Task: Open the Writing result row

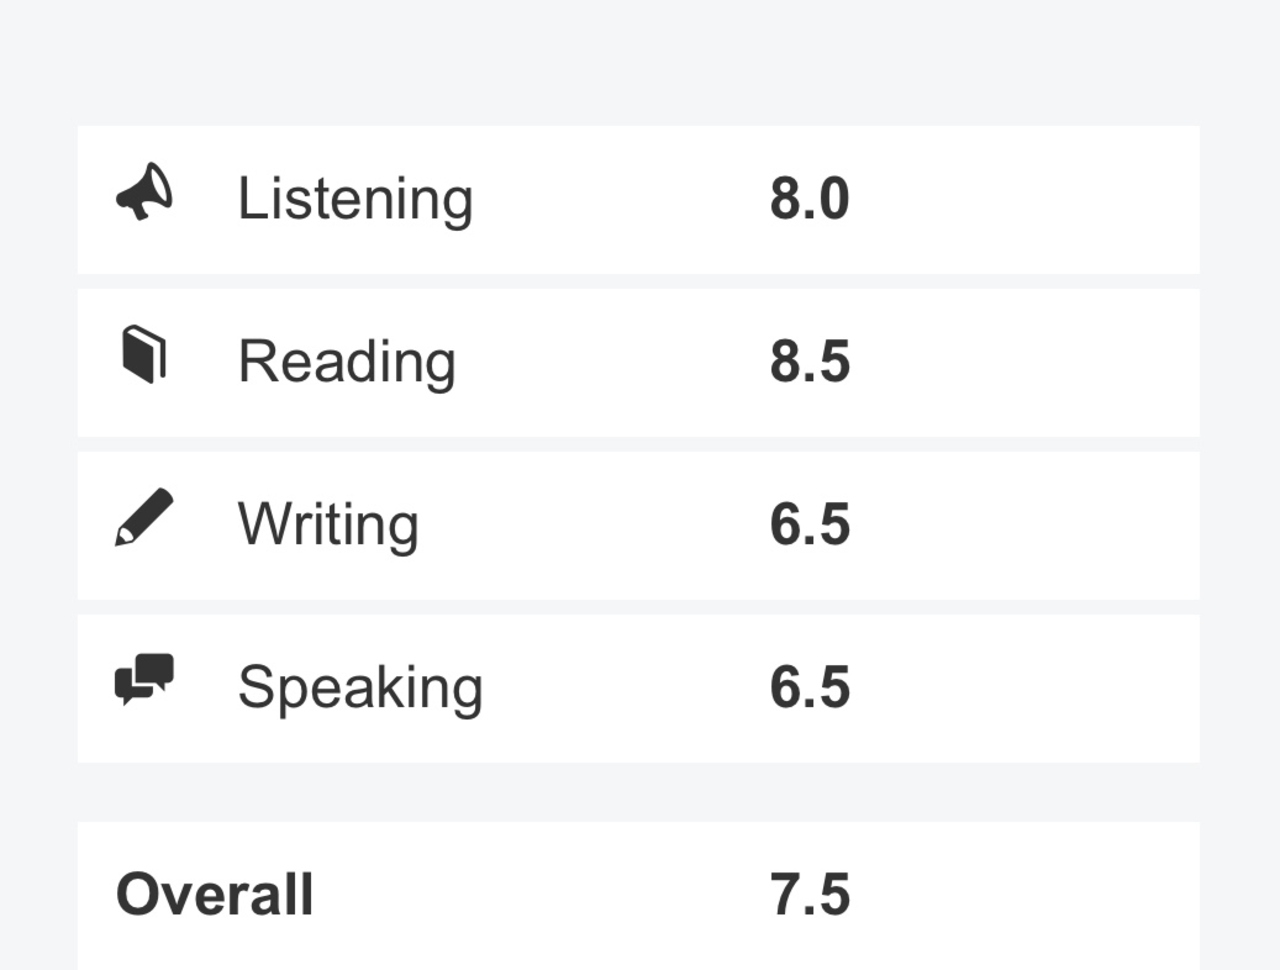Action: click(638, 525)
